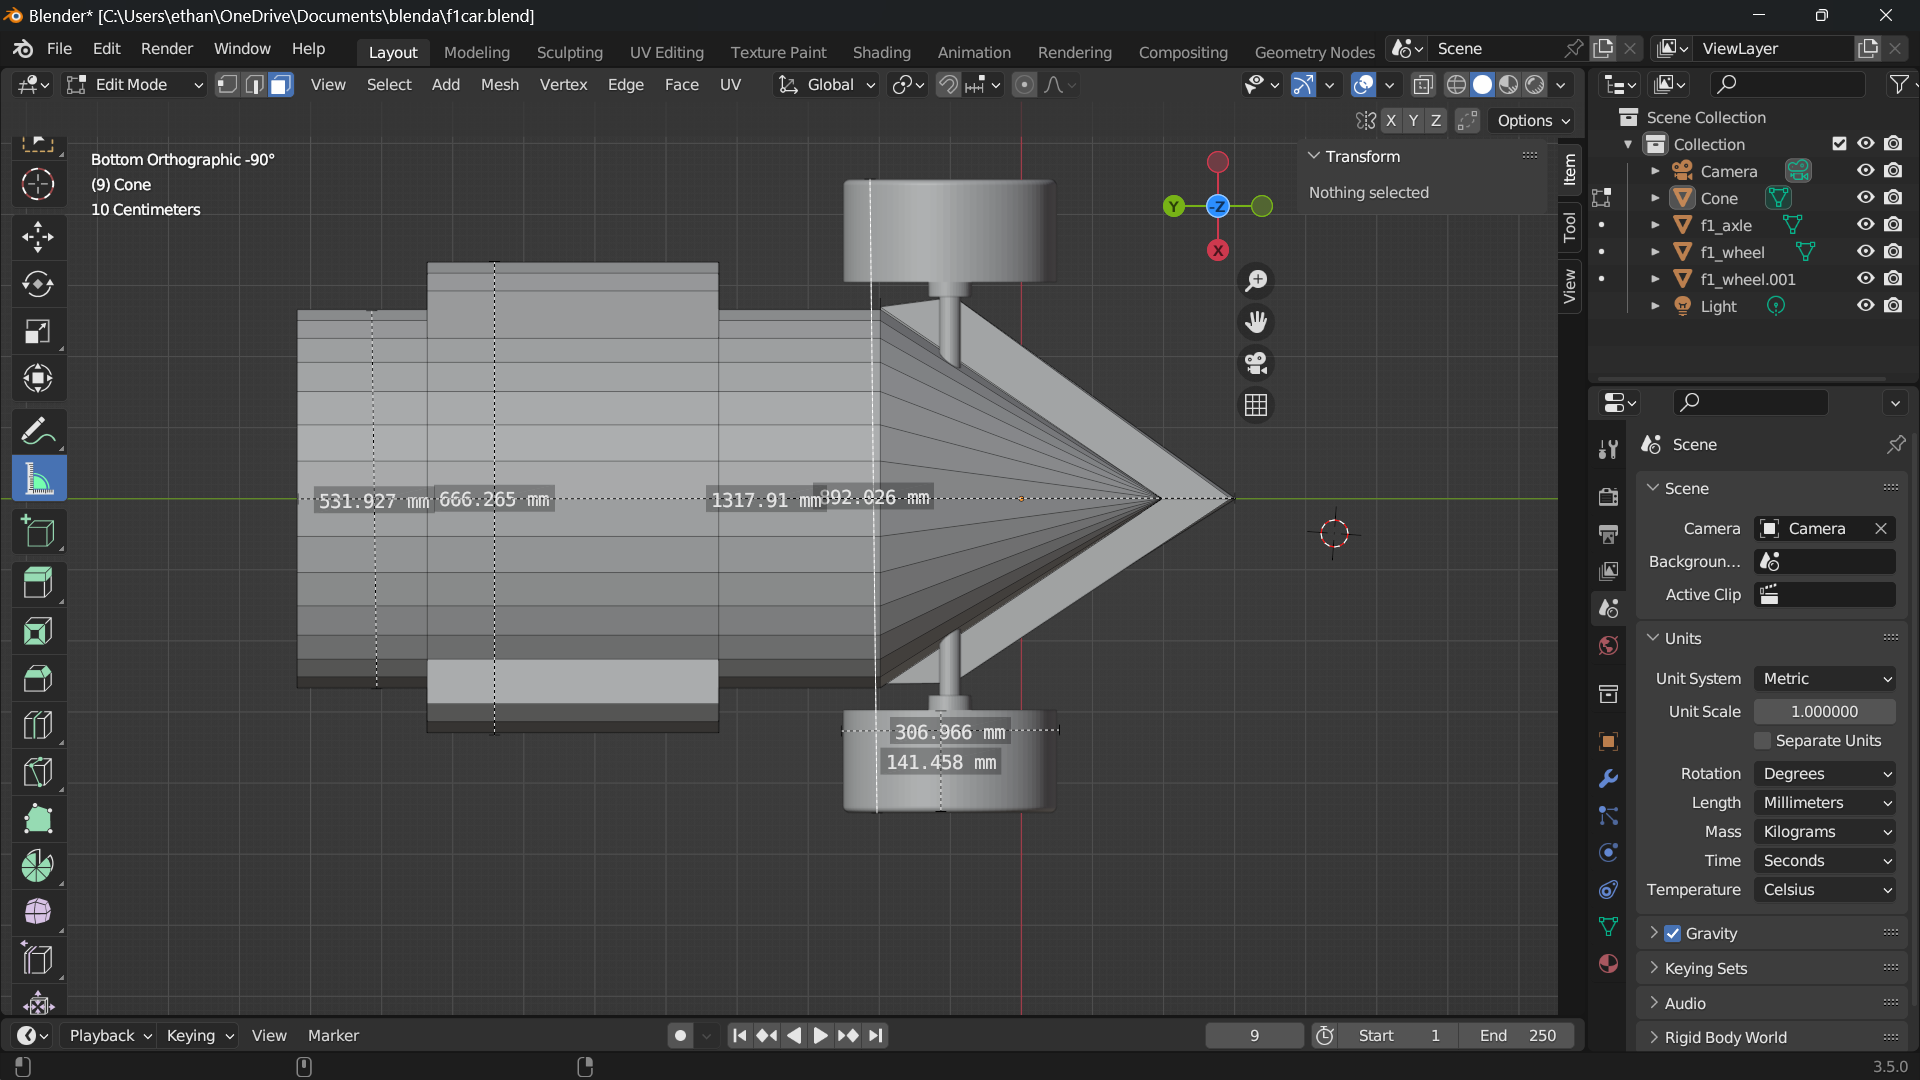Open the Mesh menu

(x=499, y=85)
